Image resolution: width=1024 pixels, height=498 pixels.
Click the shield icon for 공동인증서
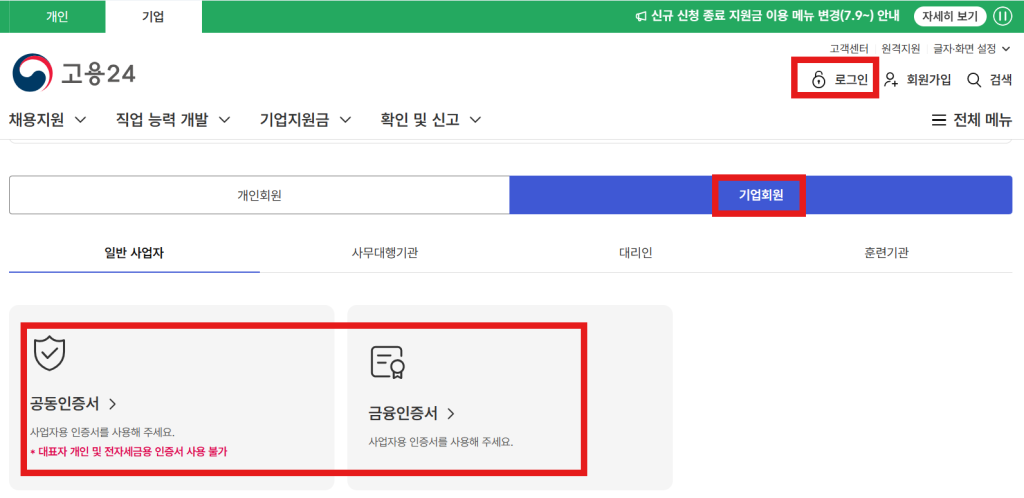pyautogui.click(x=50, y=353)
